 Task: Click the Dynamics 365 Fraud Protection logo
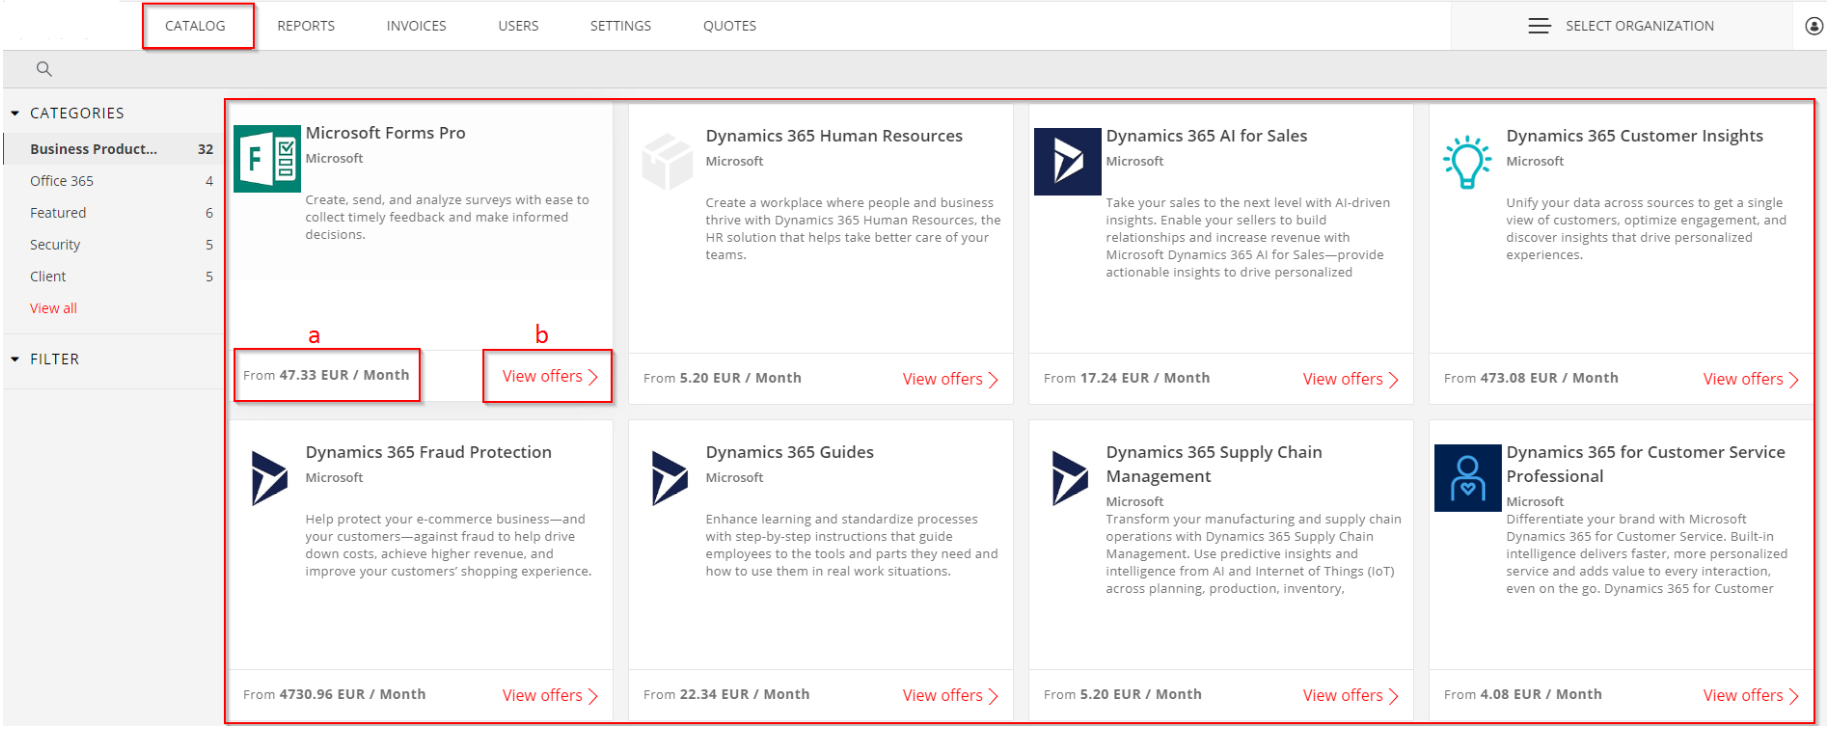coord(269,478)
